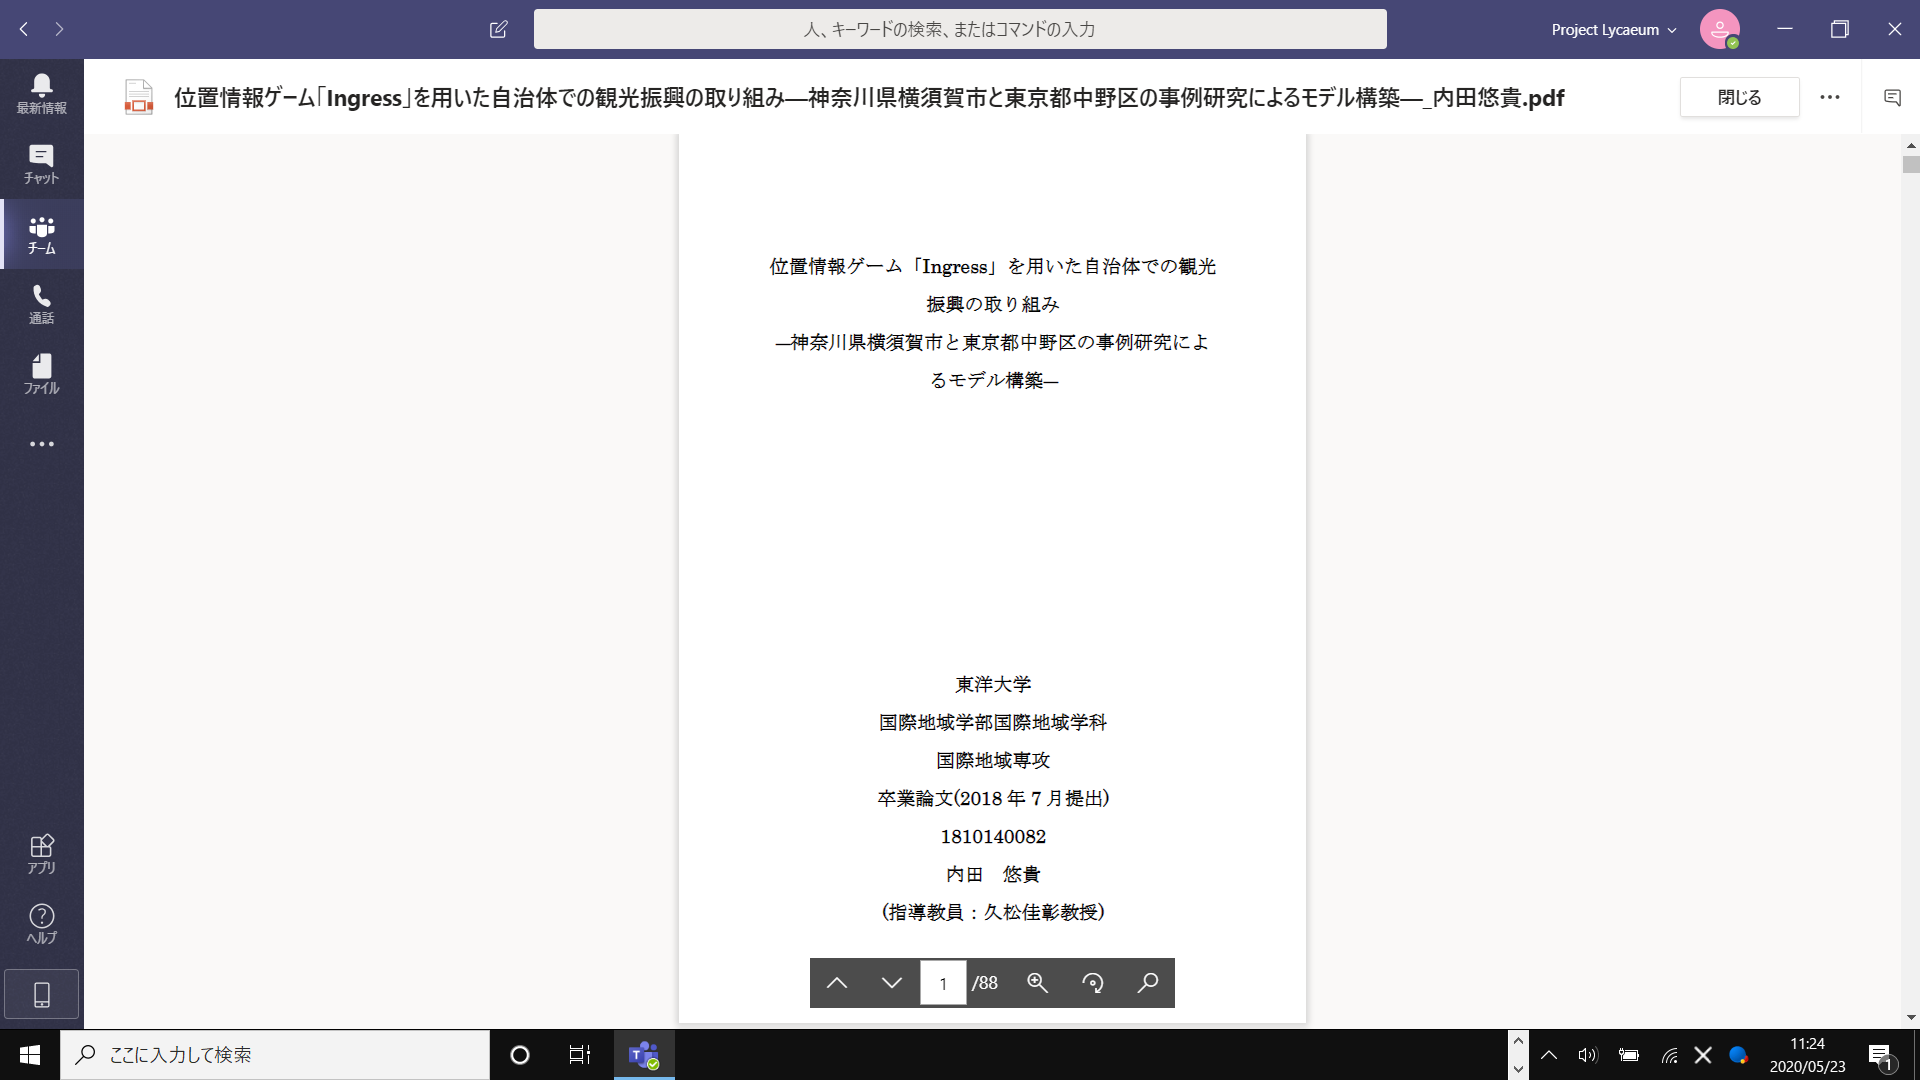Open the チャット (Chat) section

coord(41,163)
